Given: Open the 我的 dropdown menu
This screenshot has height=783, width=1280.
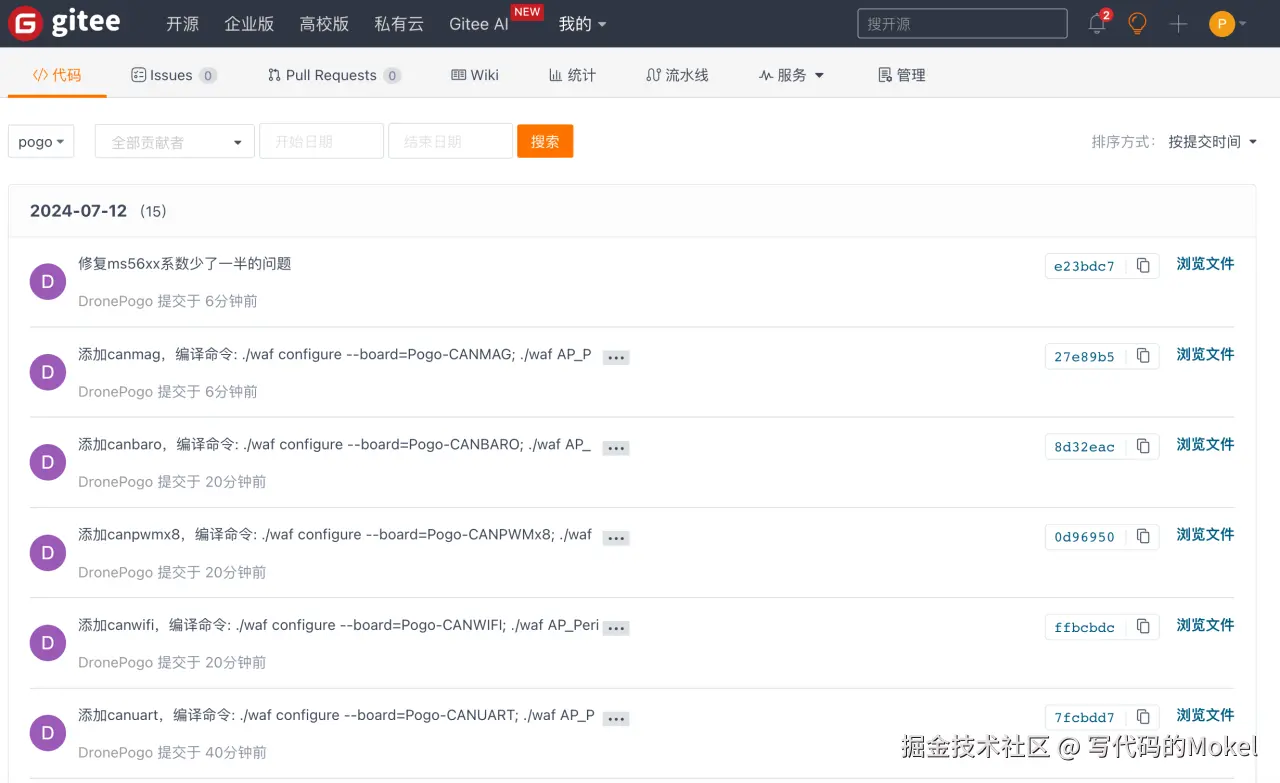Looking at the screenshot, I should coord(582,24).
